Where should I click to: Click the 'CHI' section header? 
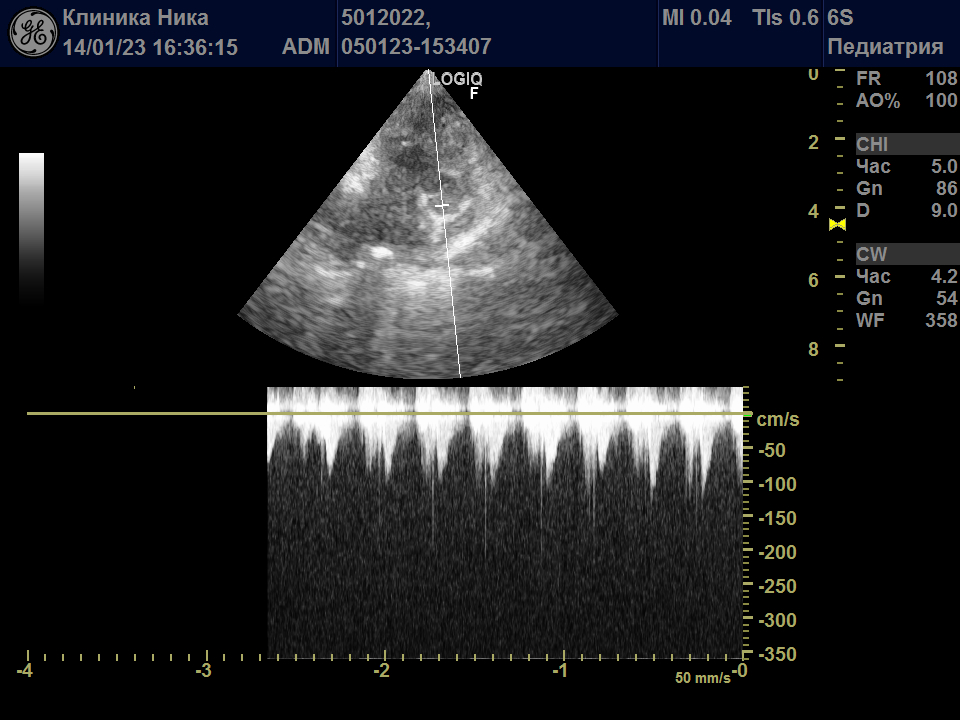point(907,144)
